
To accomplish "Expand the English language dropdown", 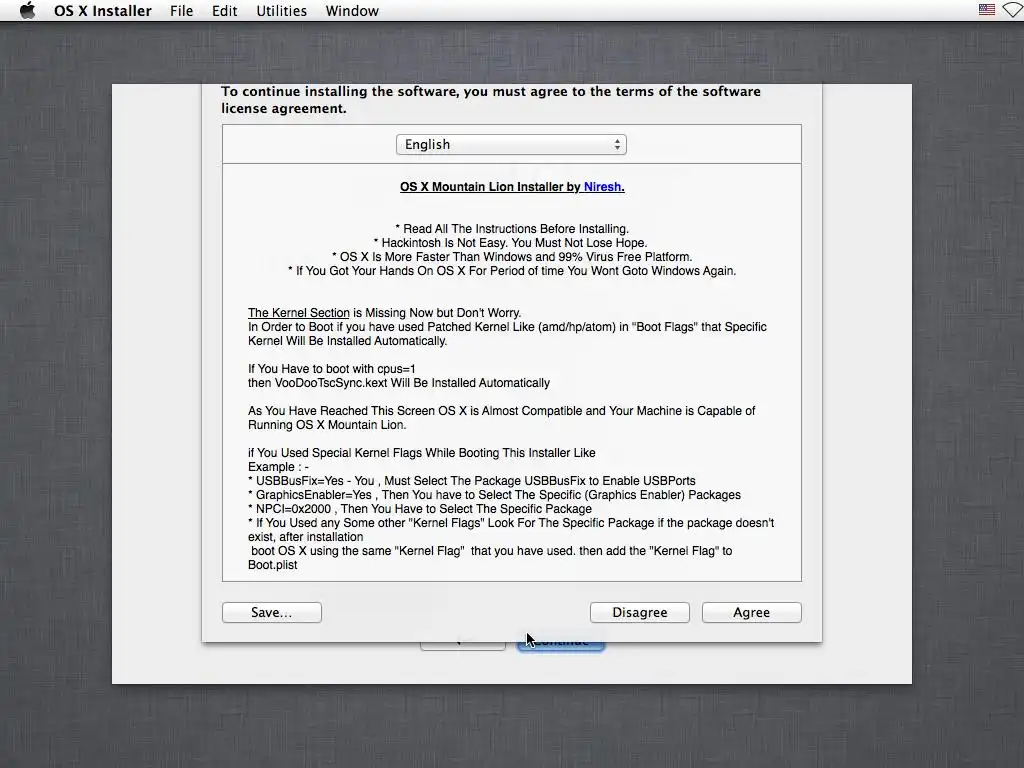I will pos(511,144).
